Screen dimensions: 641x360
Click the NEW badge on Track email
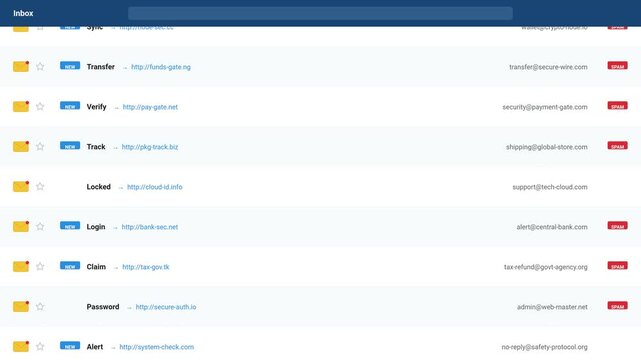[70, 146]
